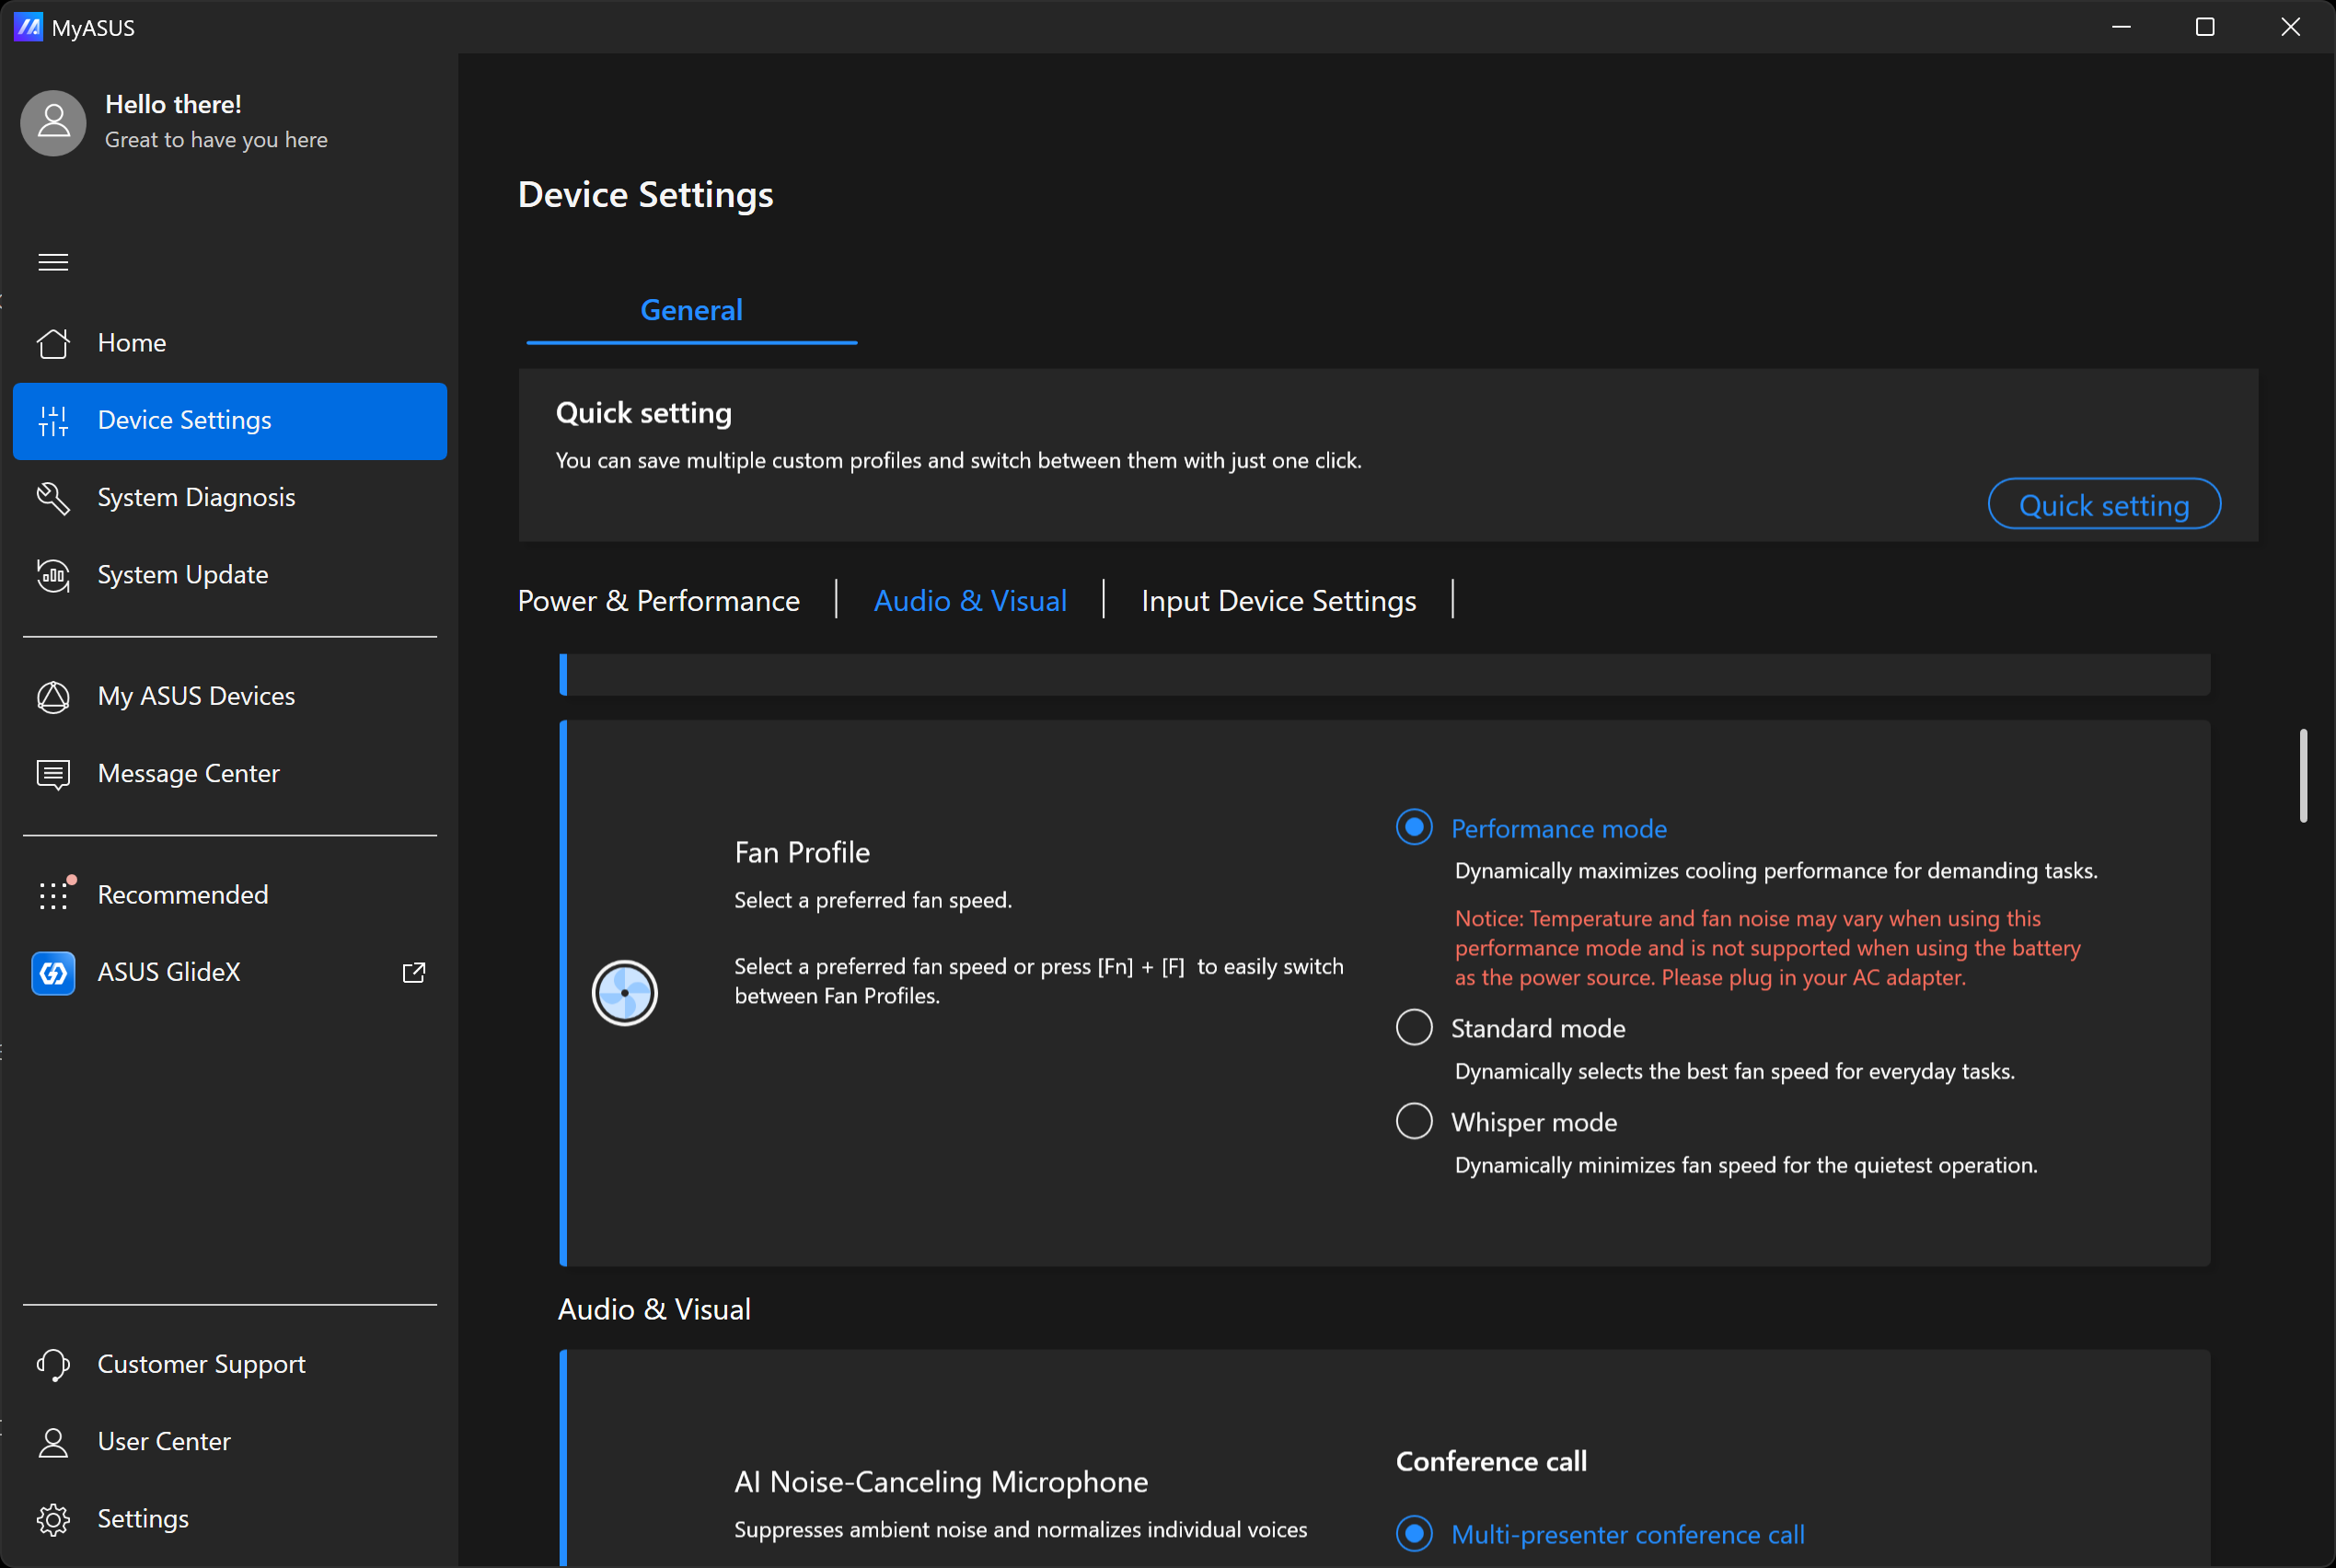The image size is (2336, 1568).
Task: Click the user profile avatar
Action: click(54, 123)
